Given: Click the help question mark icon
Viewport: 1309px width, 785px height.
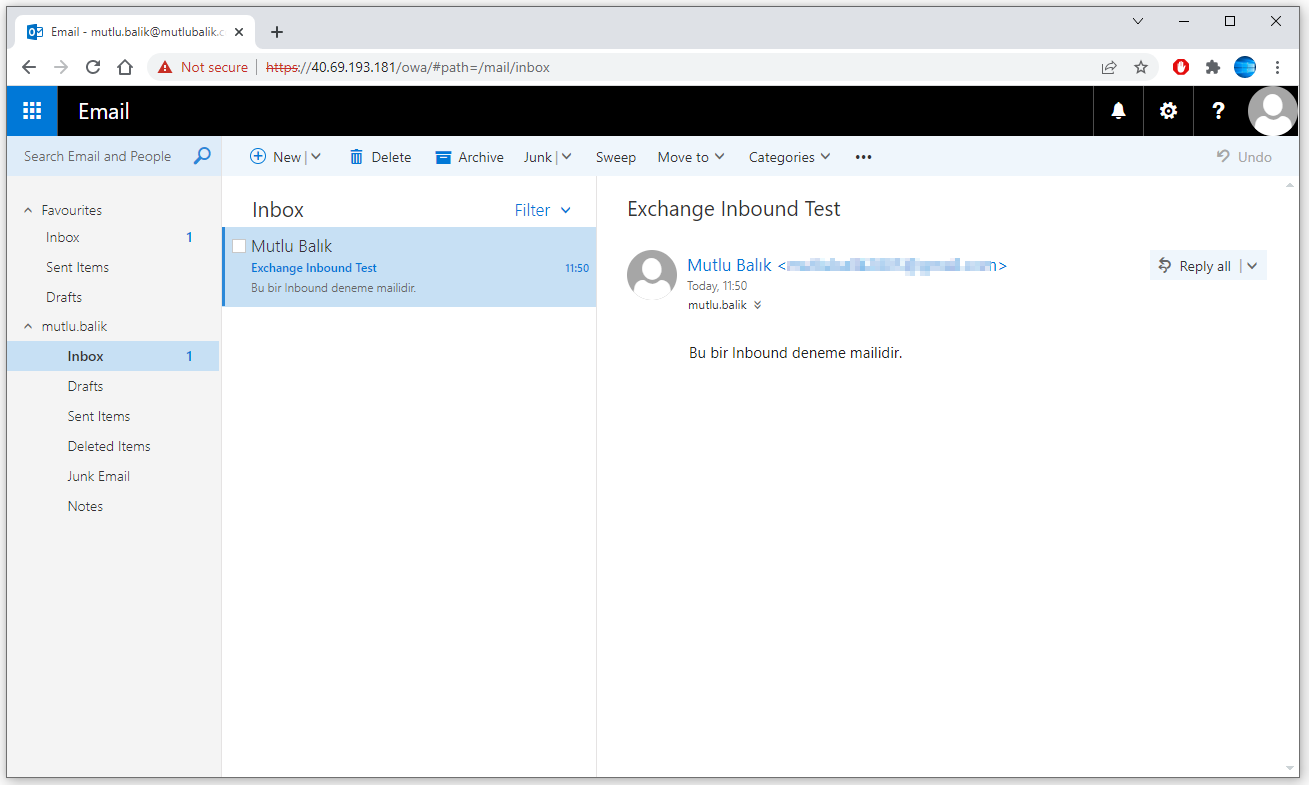Looking at the screenshot, I should coord(1218,111).
